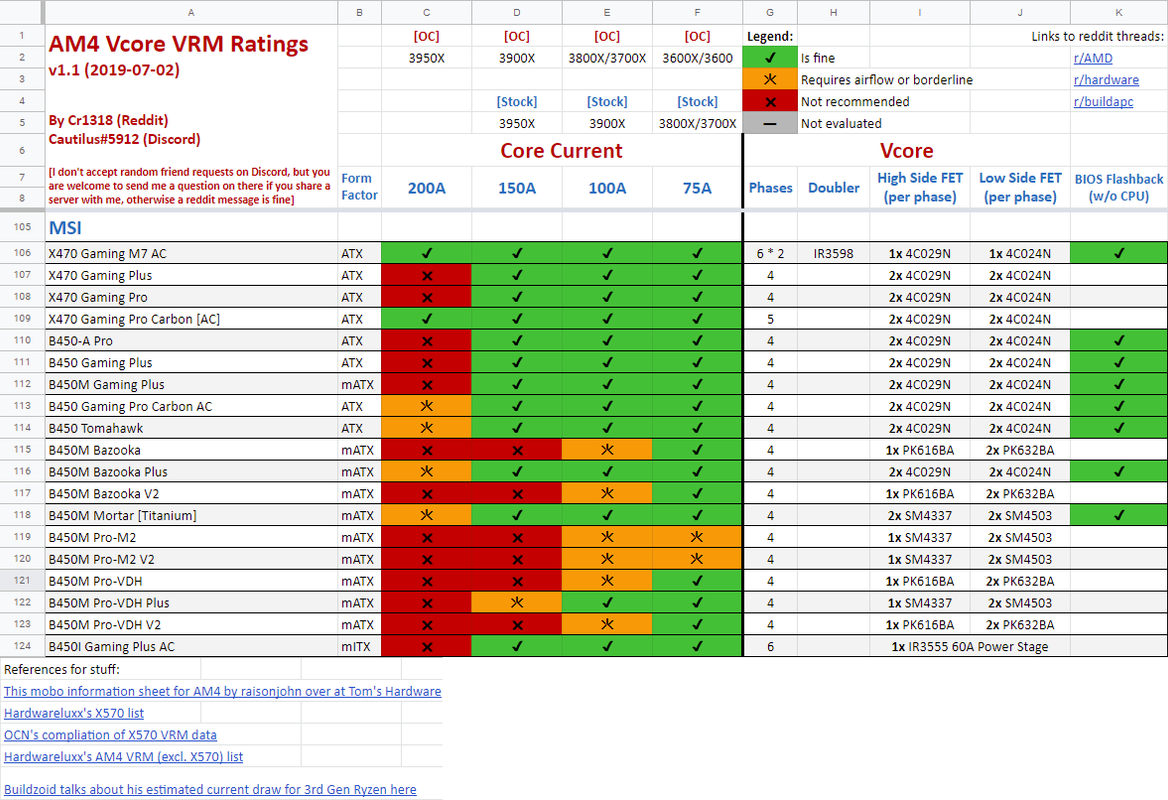Select the 'Vcore' header cell
Image resolution: width=1168 pixels, height=800 pixels.
point(907,150)
